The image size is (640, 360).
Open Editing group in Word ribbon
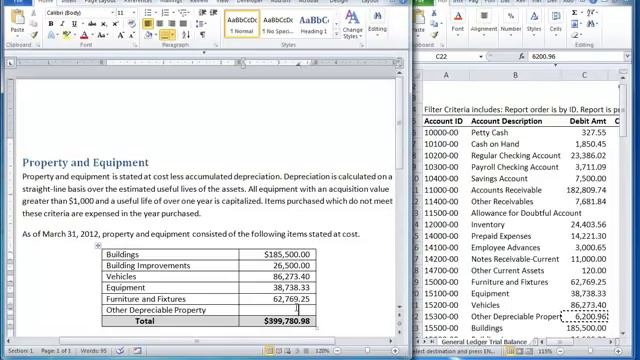(x=377, y=23)
